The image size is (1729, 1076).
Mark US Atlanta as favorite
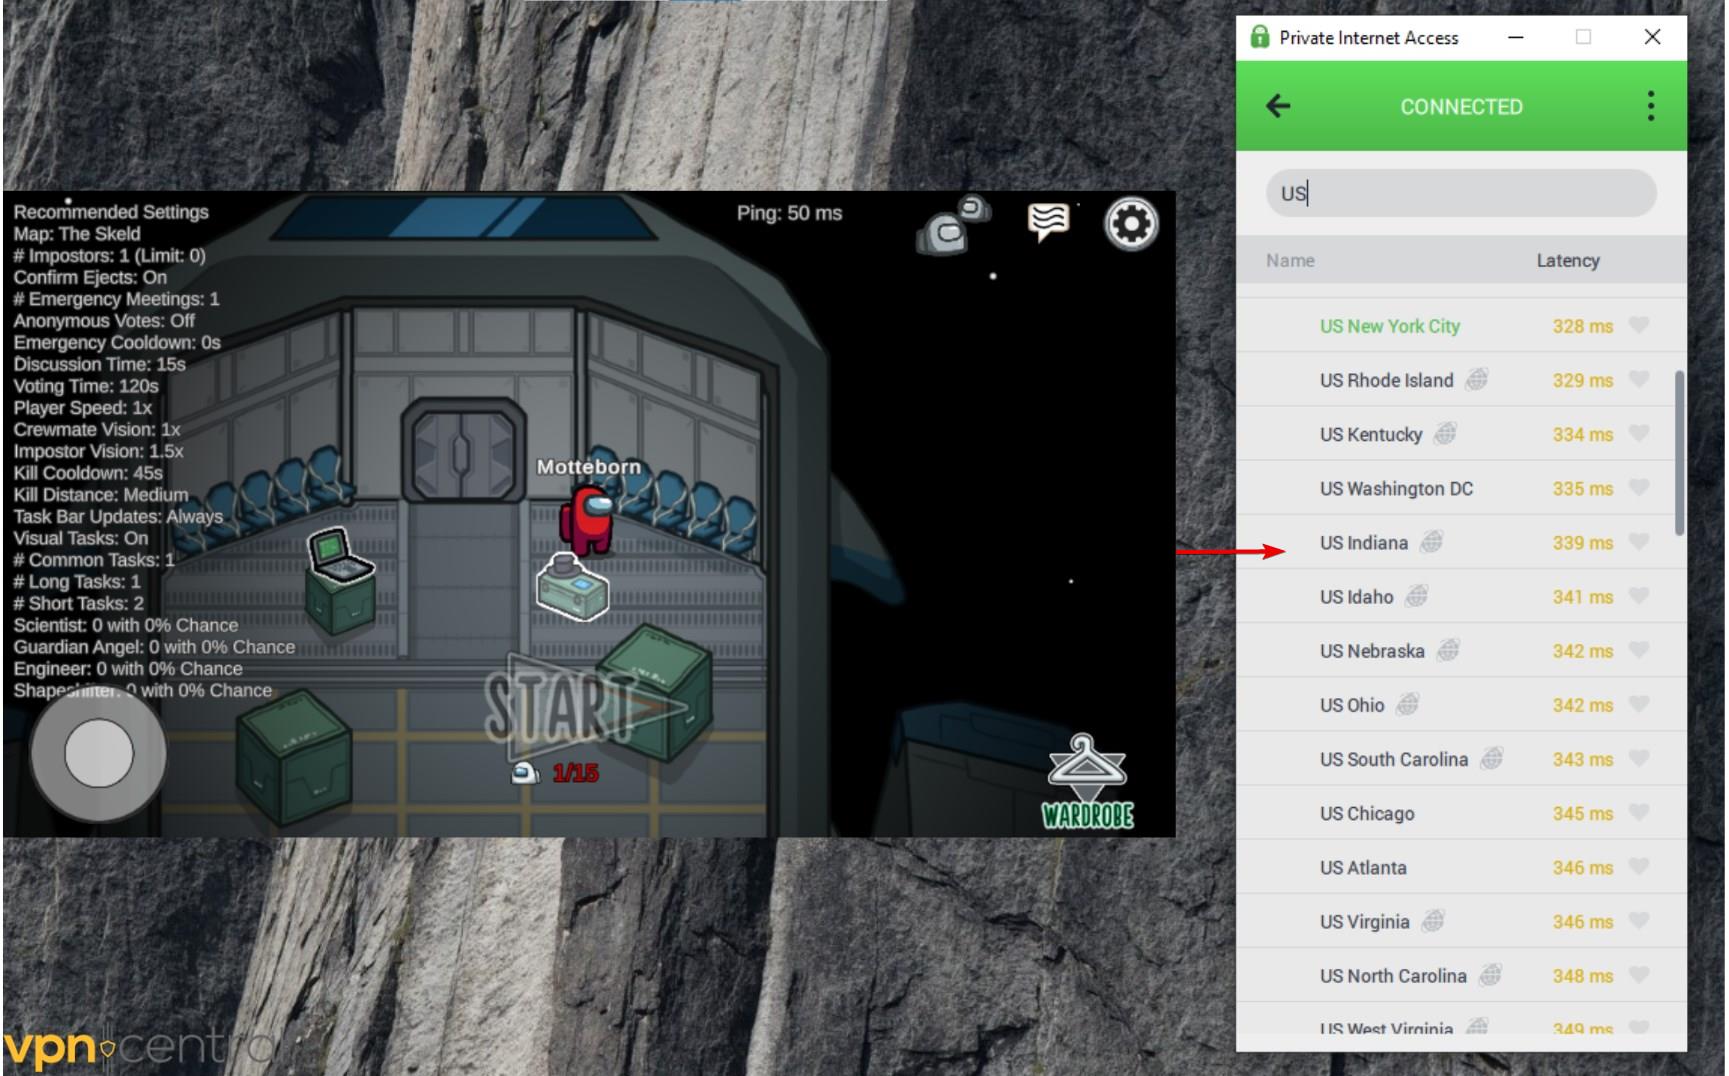coord(1638,867)
